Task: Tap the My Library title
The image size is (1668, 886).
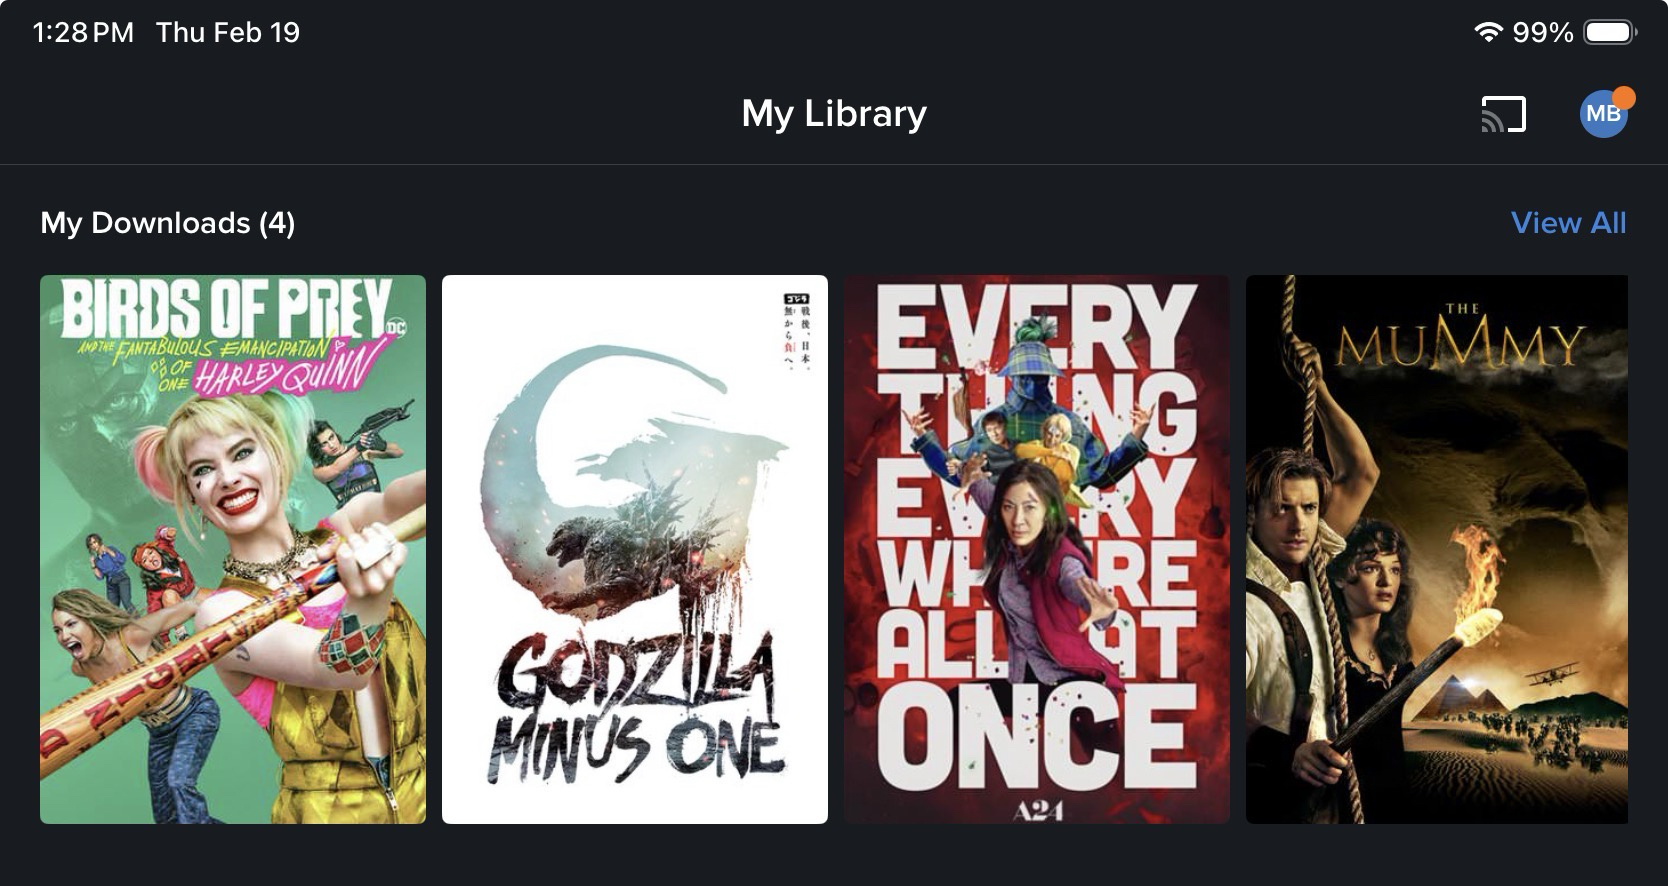Action: pos(834,113)
